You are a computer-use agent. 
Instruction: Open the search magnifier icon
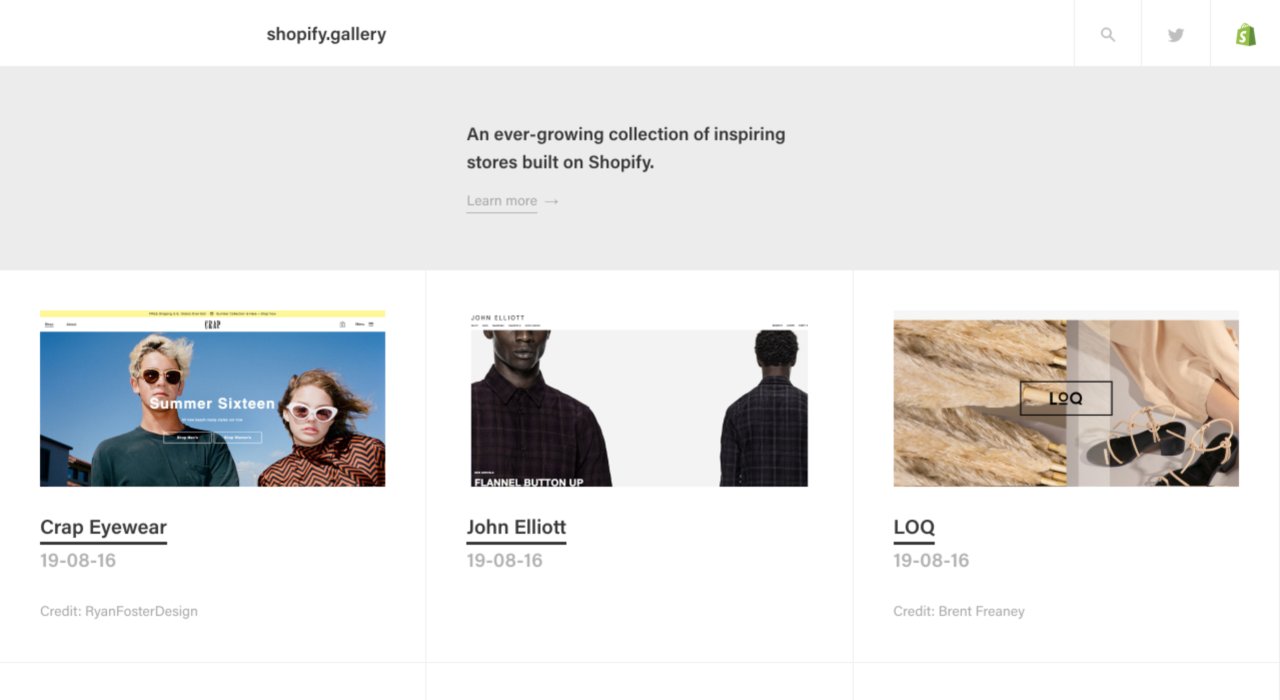(1107, 34)
